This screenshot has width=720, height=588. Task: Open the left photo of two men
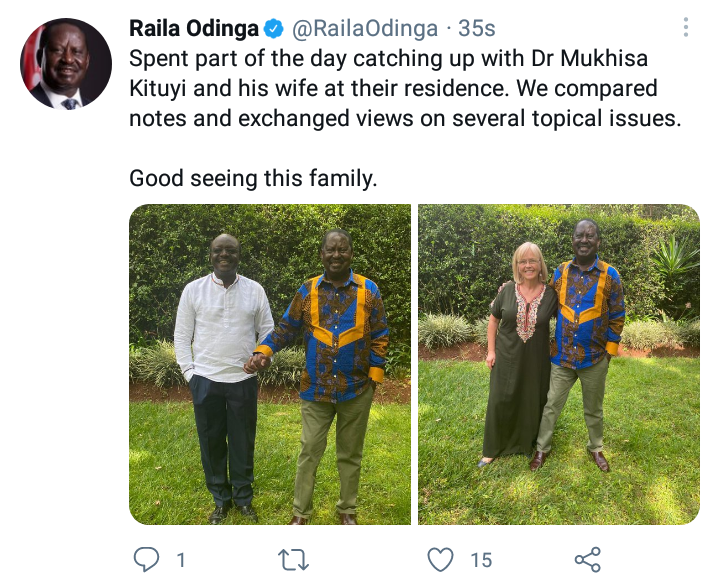point(270,364)
